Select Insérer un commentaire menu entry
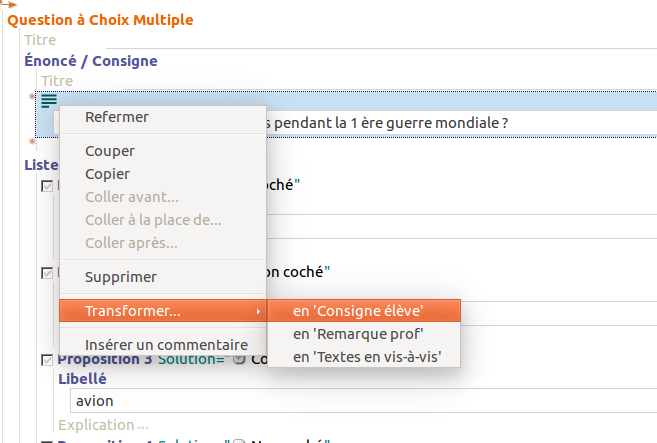The height and width of the screenshot is (443, 657). click(166, 344)
